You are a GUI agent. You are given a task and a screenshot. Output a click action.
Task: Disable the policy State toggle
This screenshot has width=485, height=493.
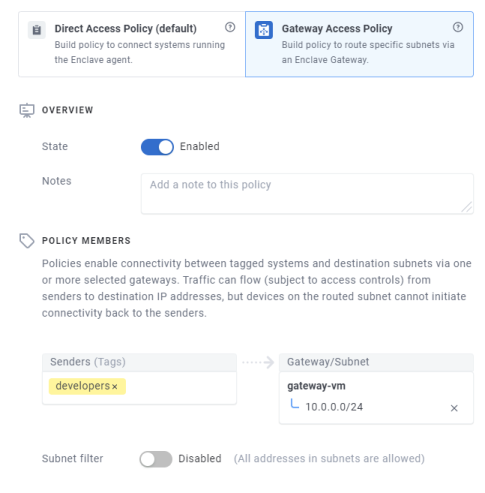coord(157,147)
